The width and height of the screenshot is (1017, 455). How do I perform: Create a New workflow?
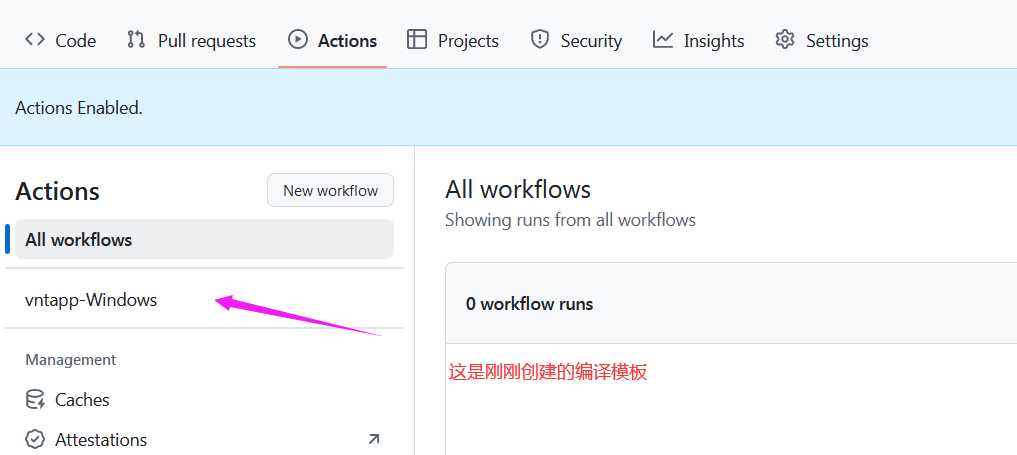pos(330,190)
